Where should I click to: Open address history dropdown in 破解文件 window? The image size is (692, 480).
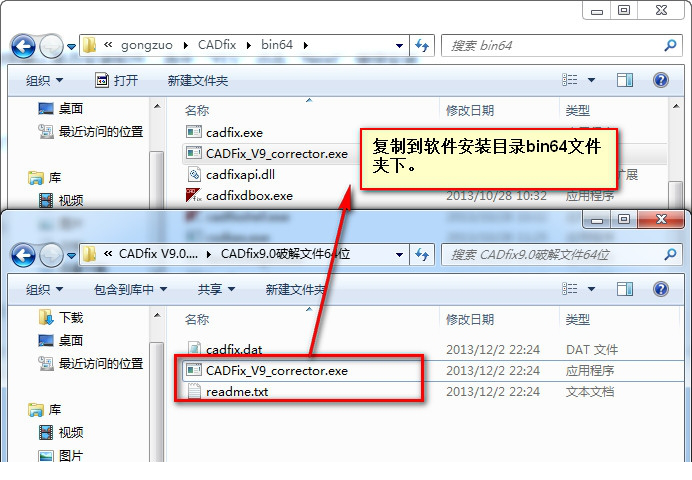[x=399, y=255]
